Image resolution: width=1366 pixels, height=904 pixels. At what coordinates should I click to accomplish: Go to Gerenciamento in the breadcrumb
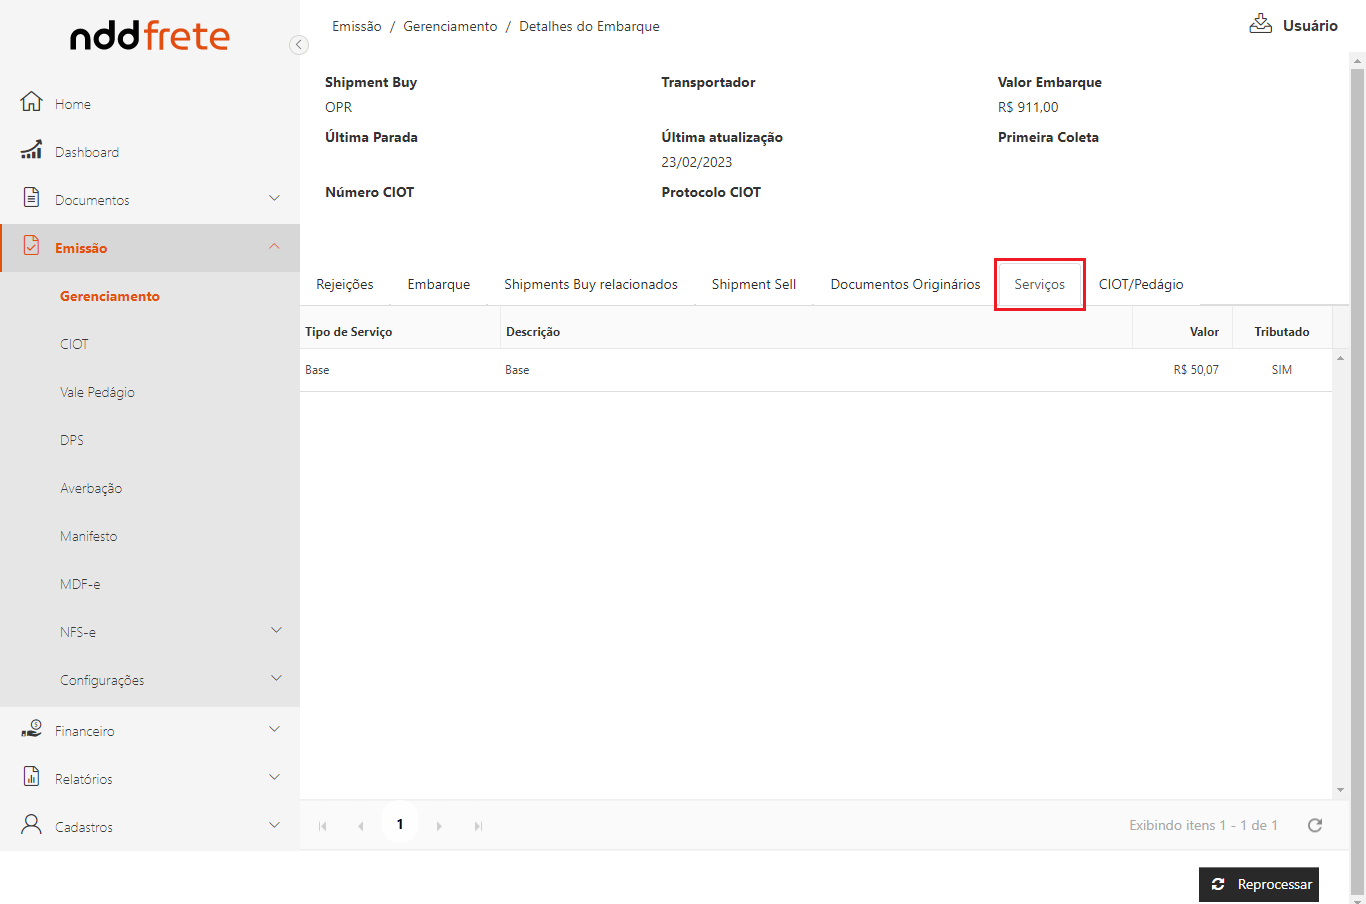click(450, 27)
